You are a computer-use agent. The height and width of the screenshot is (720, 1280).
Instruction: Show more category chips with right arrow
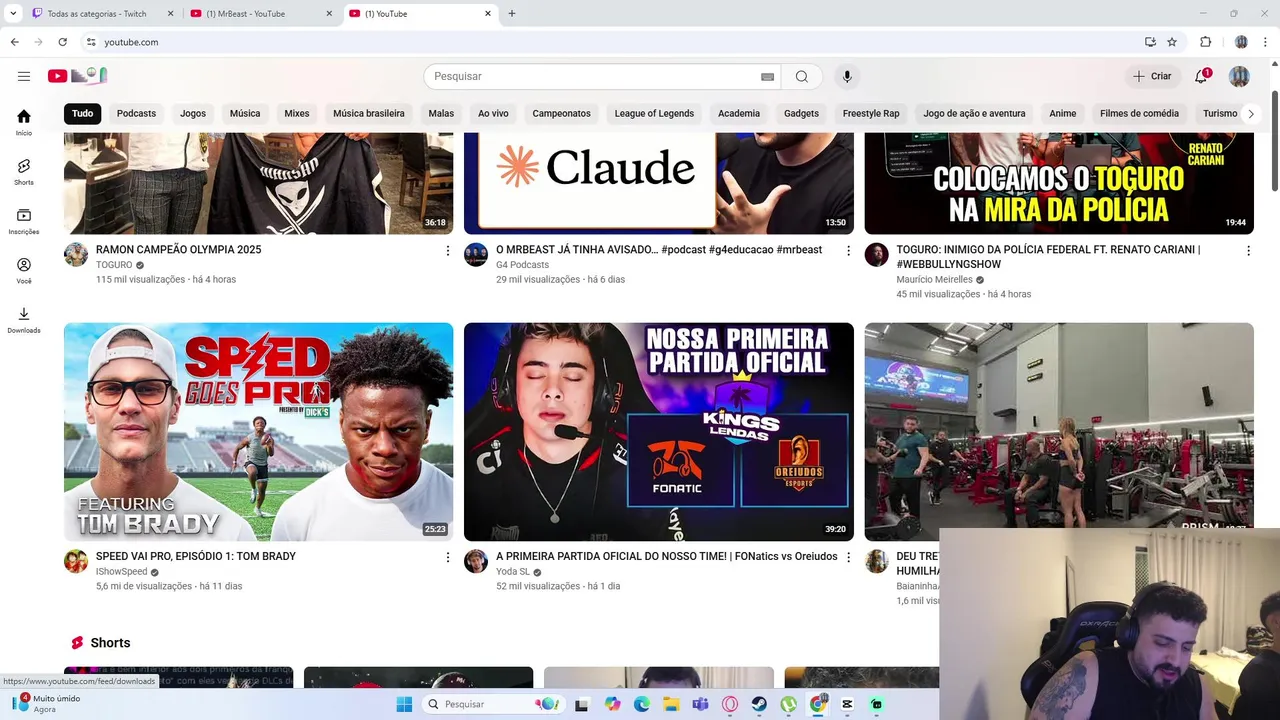(x=1250, y=114)
